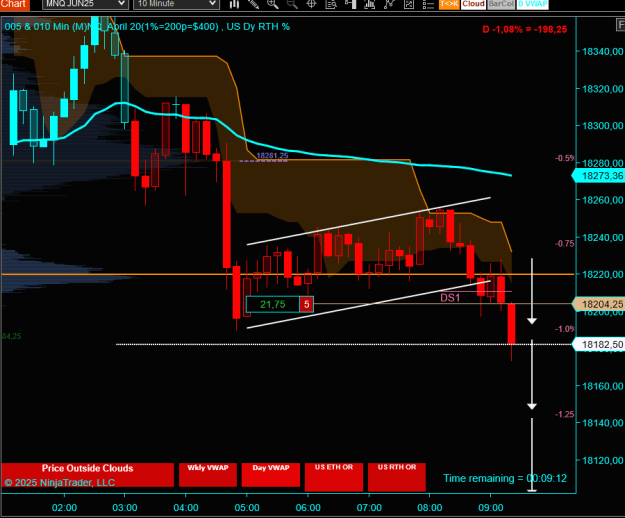Screen dimensions: 625x518
Task: Open the data box icon
Action: click(x=331, y=4)
